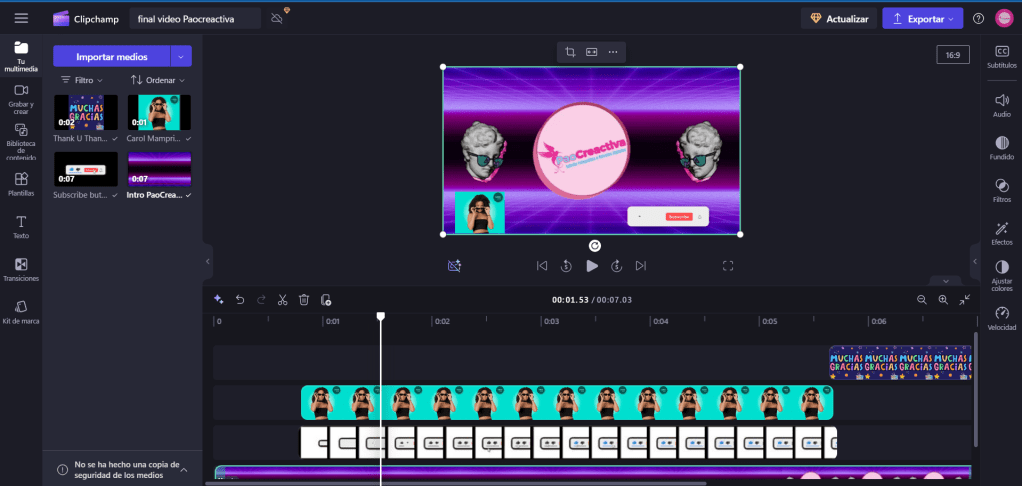Screen dimensions: 1022x486
Task: Switch to the Texto tab
Action: tap(21, 226)
